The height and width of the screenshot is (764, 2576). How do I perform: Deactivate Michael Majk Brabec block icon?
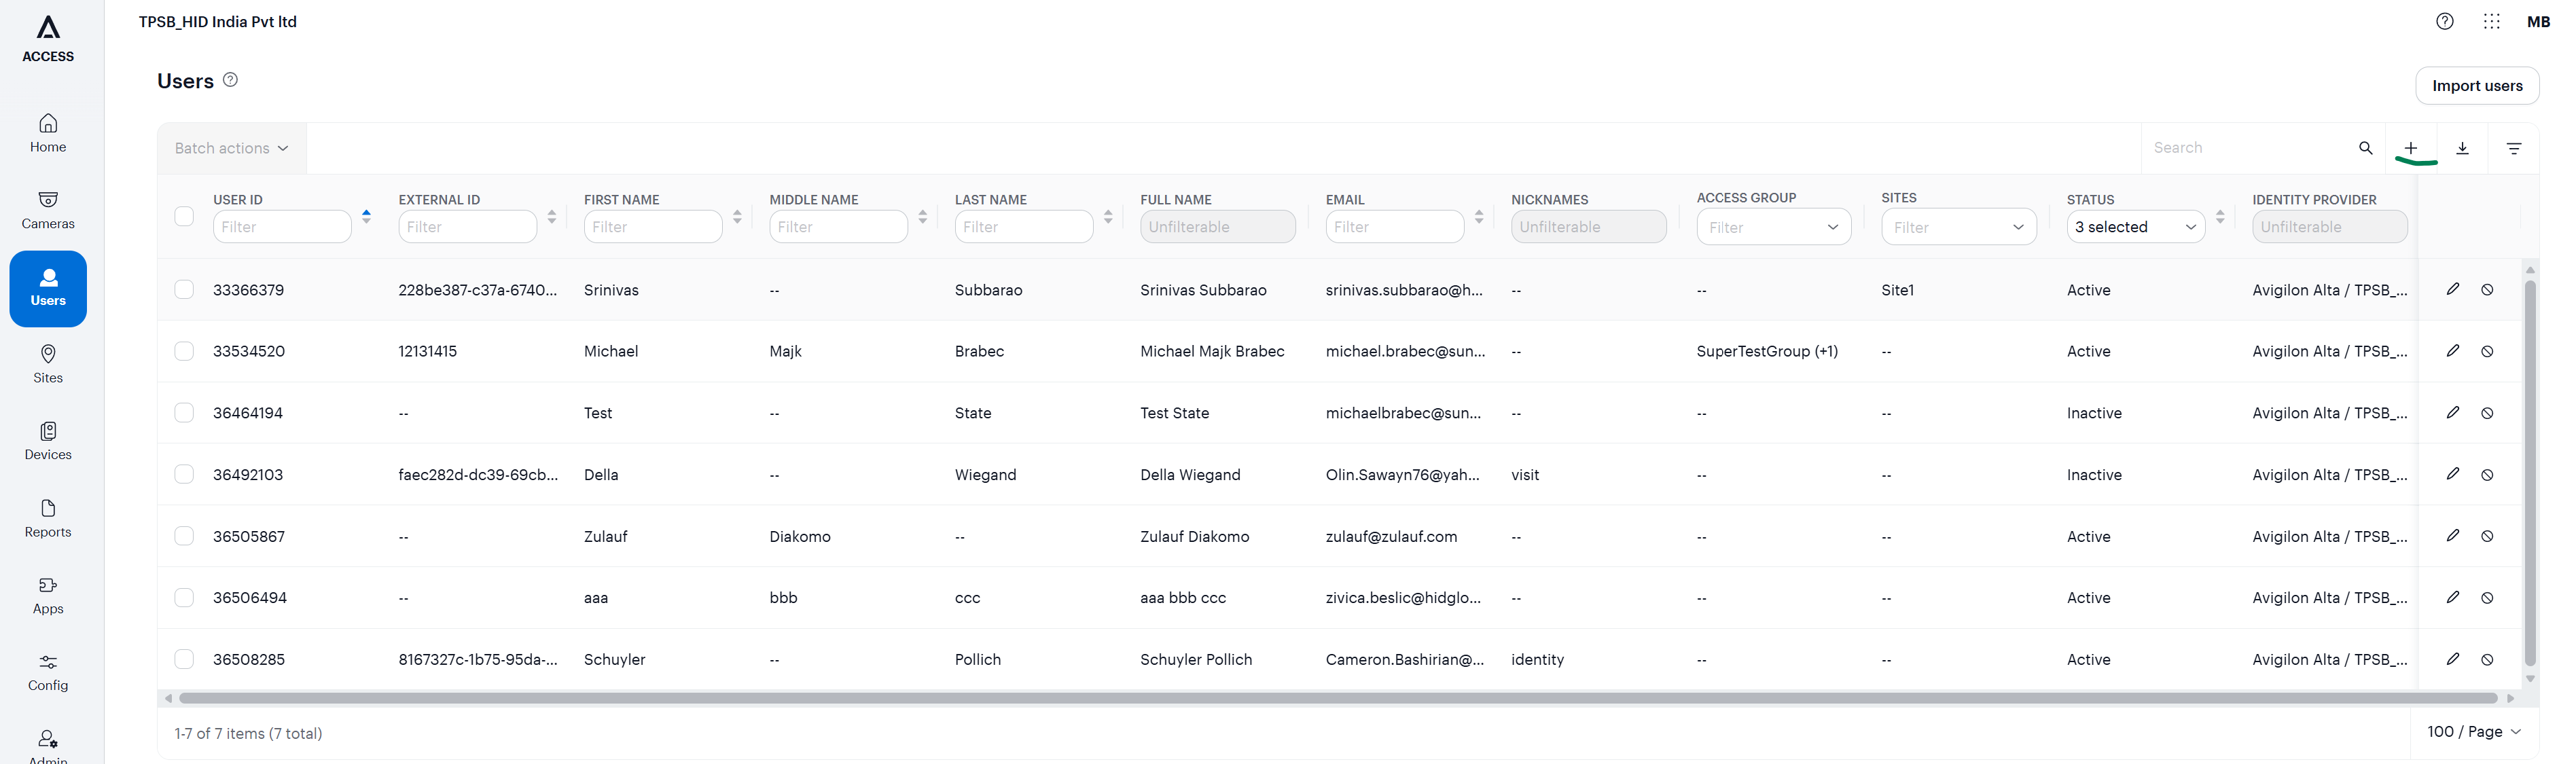(2487, 351)
